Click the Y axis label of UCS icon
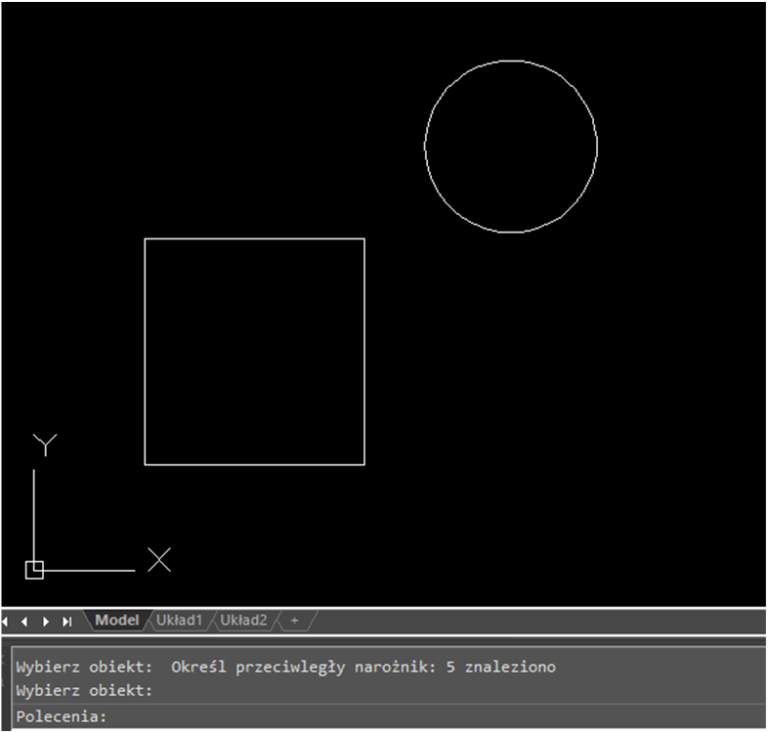Screen dimensions: 768x732 [x=45, y=445]
